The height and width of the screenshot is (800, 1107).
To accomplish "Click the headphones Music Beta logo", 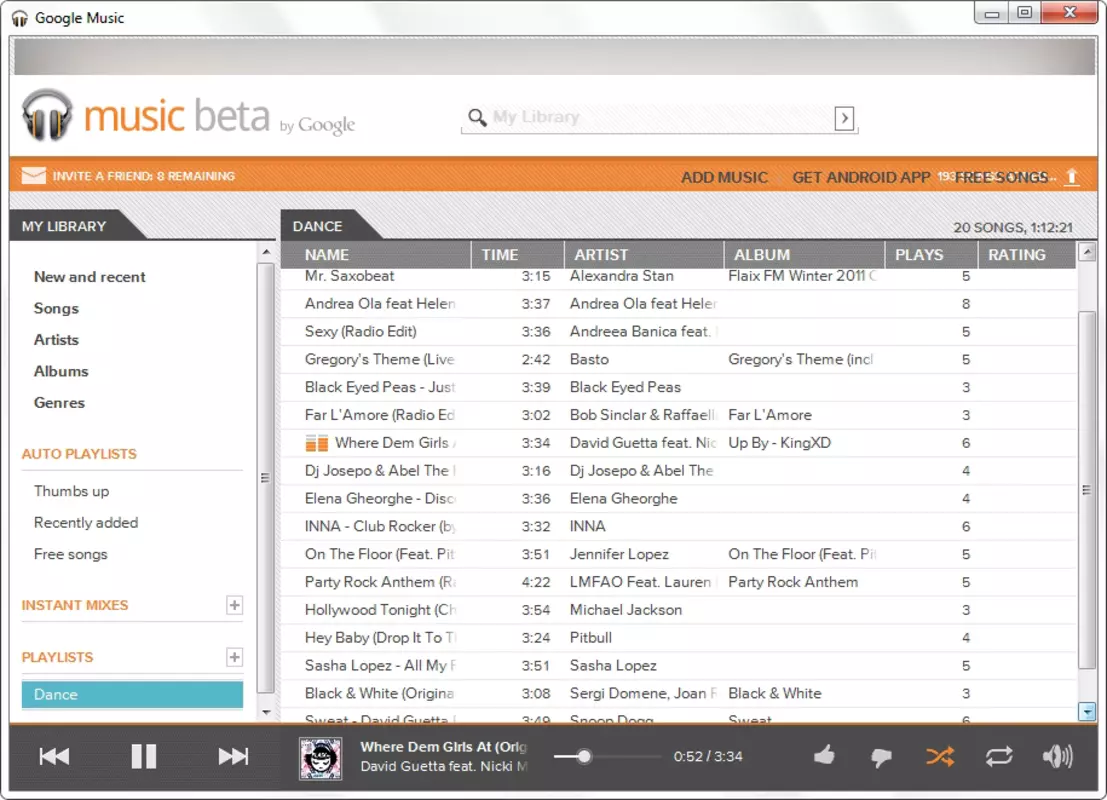I will [x=189, y=116].
